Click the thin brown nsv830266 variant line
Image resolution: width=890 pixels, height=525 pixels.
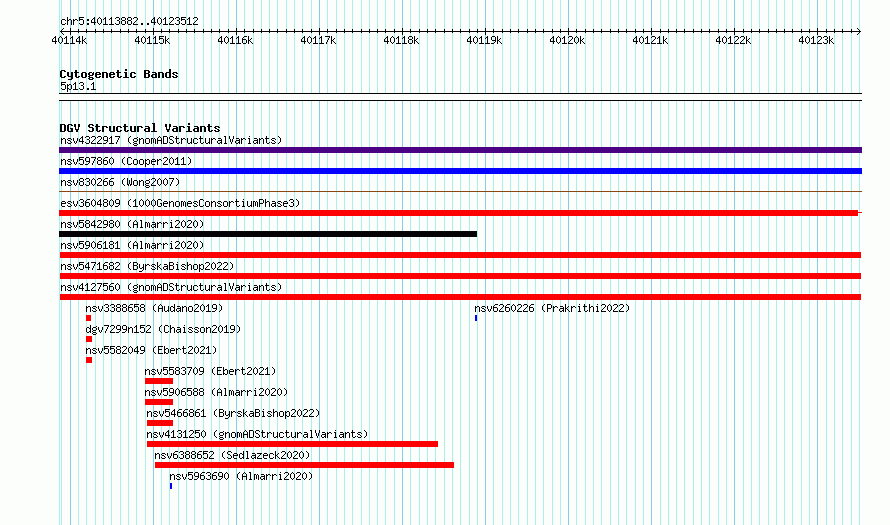pos(460,192)
